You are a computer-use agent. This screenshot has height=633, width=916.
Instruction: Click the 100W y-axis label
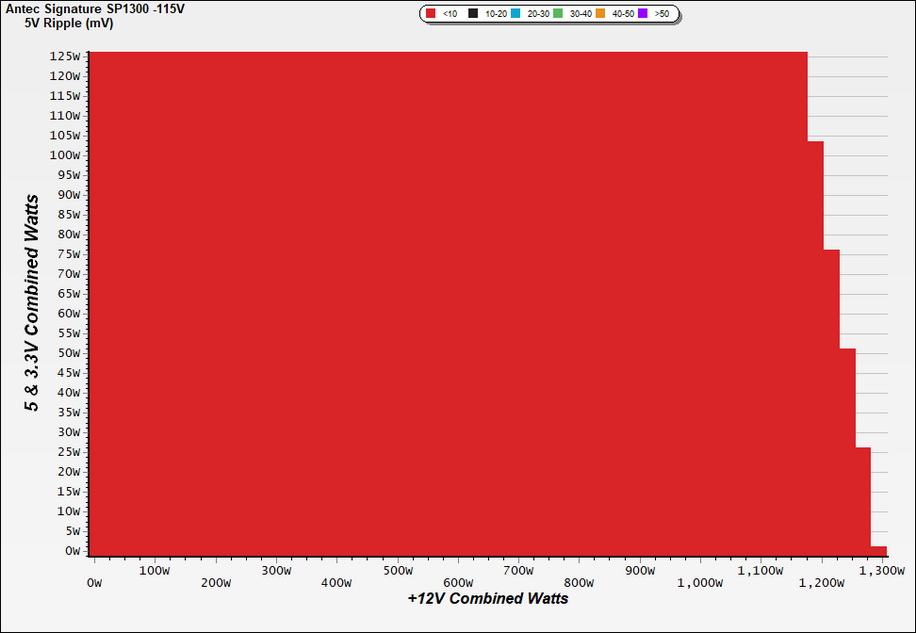pos(65,155)
